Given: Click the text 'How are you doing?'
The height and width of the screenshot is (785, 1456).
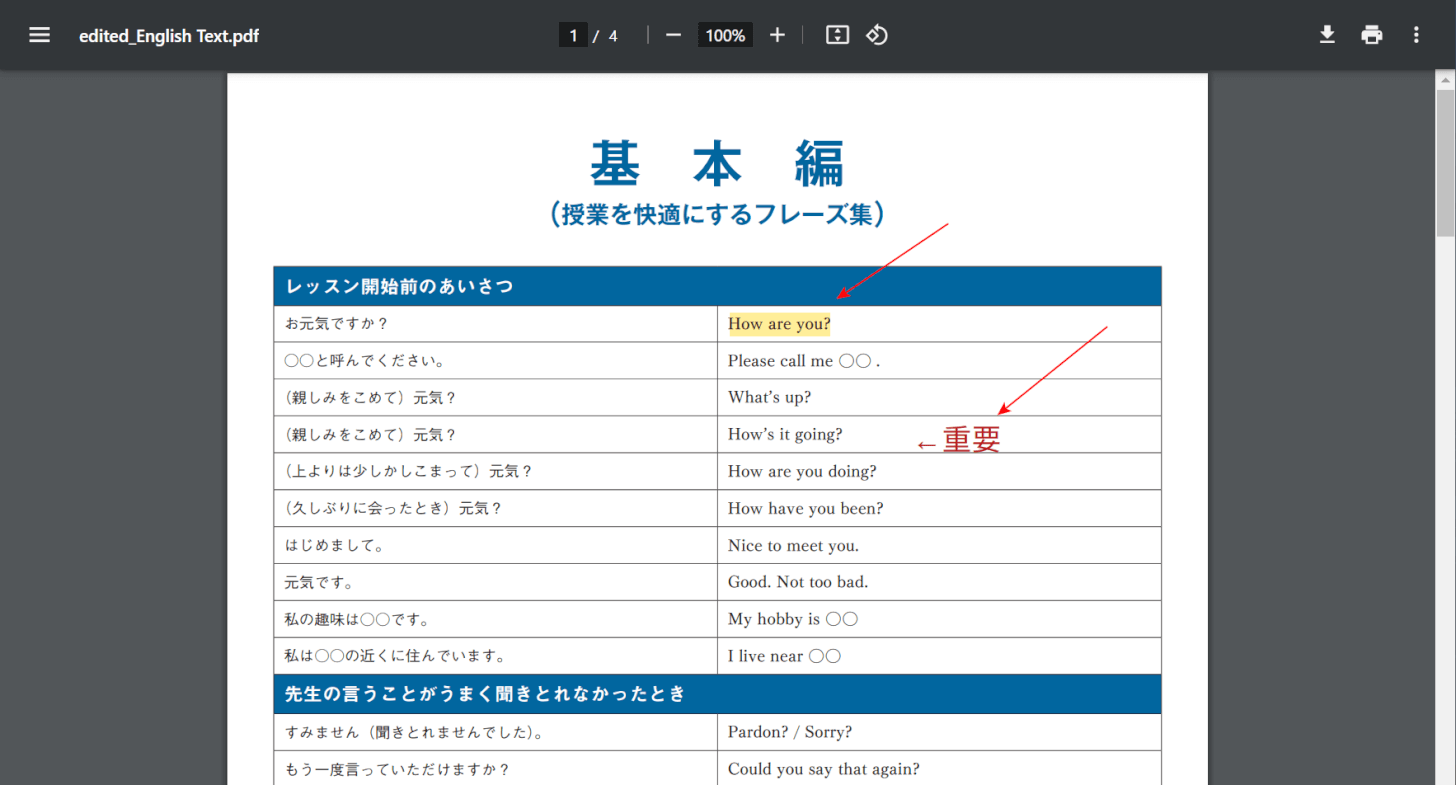Looking at the screenshot, I should pos(802,471).
